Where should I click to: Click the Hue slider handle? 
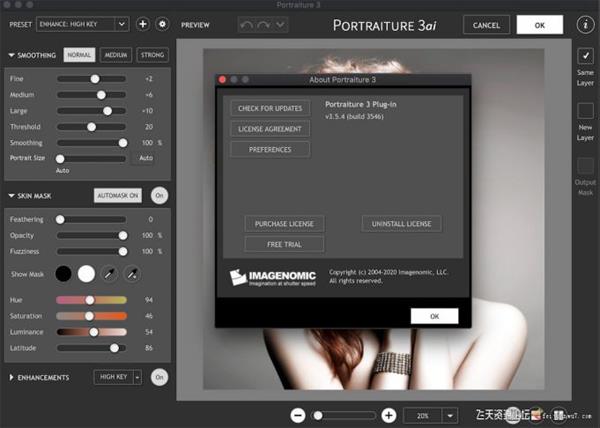click(90, 300)
